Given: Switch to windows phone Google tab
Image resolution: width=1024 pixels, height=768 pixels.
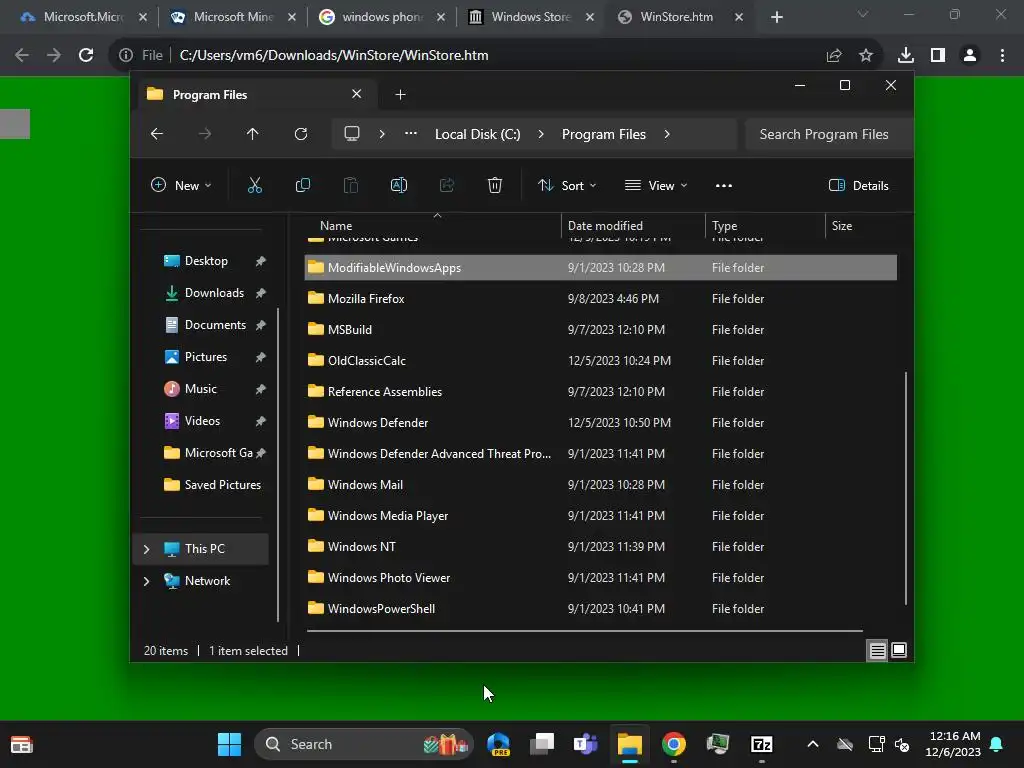Looking at the screenshot, I should click(x=382, y=17).
